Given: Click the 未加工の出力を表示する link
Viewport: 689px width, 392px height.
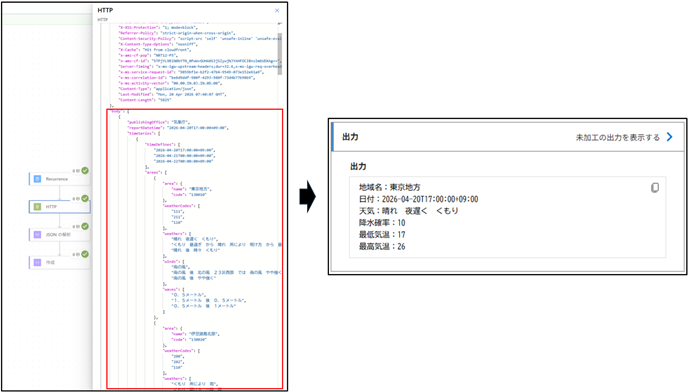Looking at the screenshot, I should click(618, 138).
